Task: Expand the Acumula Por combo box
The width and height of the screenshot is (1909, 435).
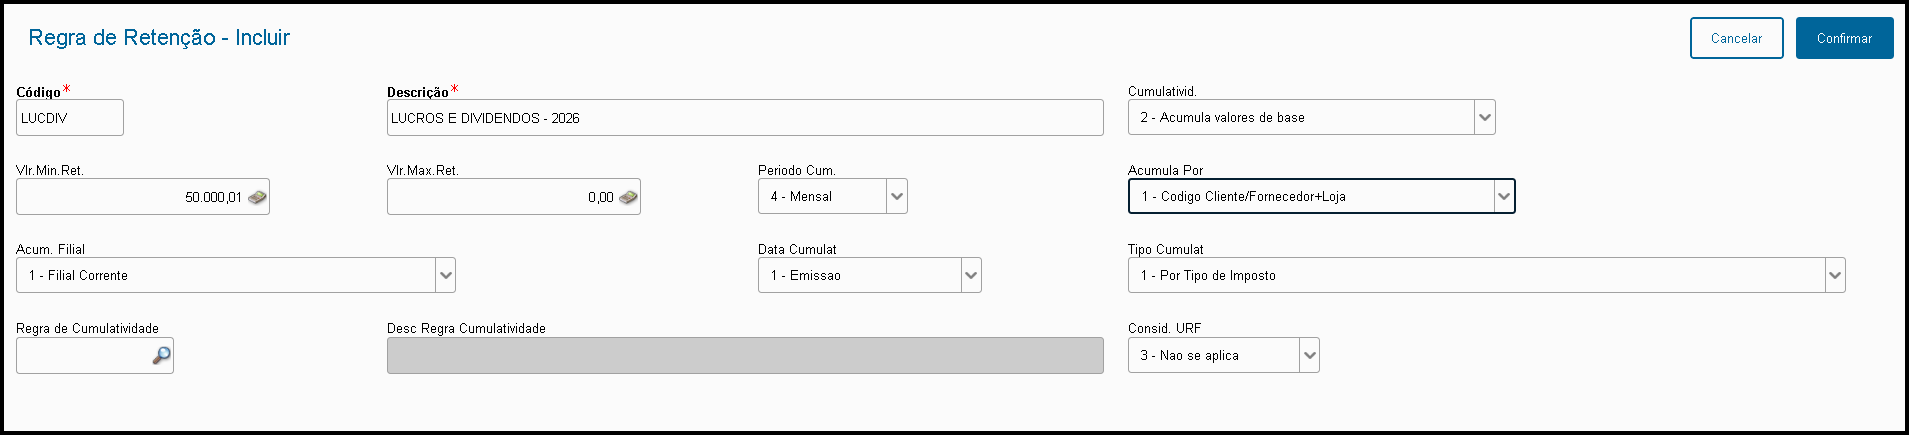Action: (x=1504, y=197)
